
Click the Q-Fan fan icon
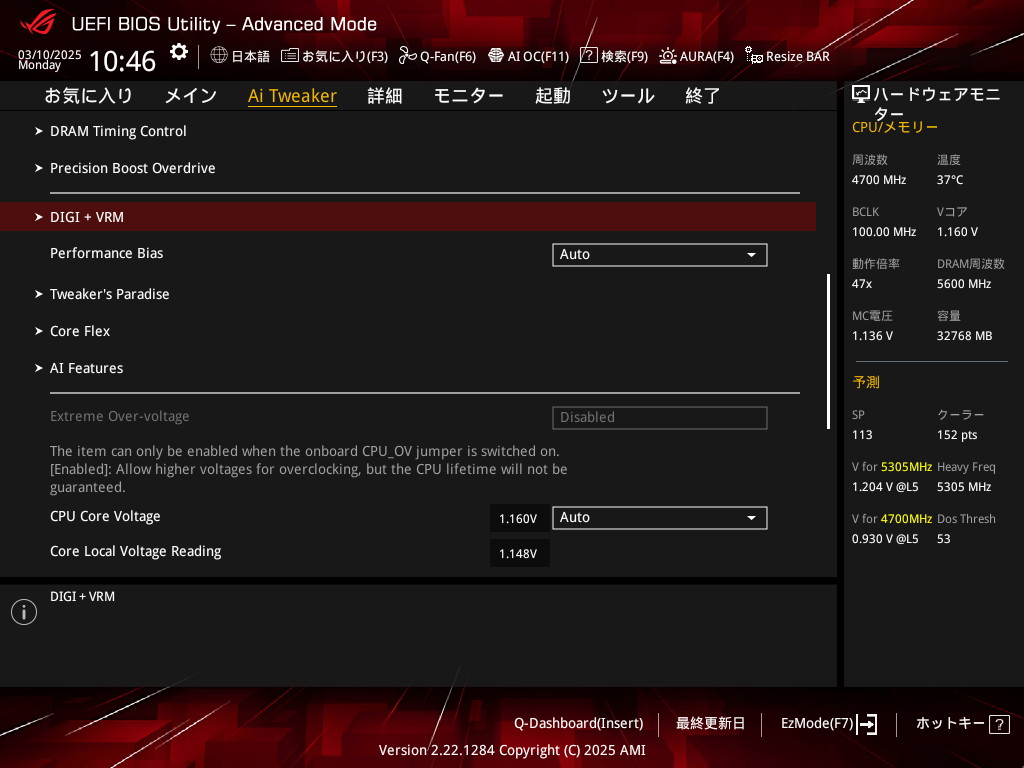tap(408, 56)
